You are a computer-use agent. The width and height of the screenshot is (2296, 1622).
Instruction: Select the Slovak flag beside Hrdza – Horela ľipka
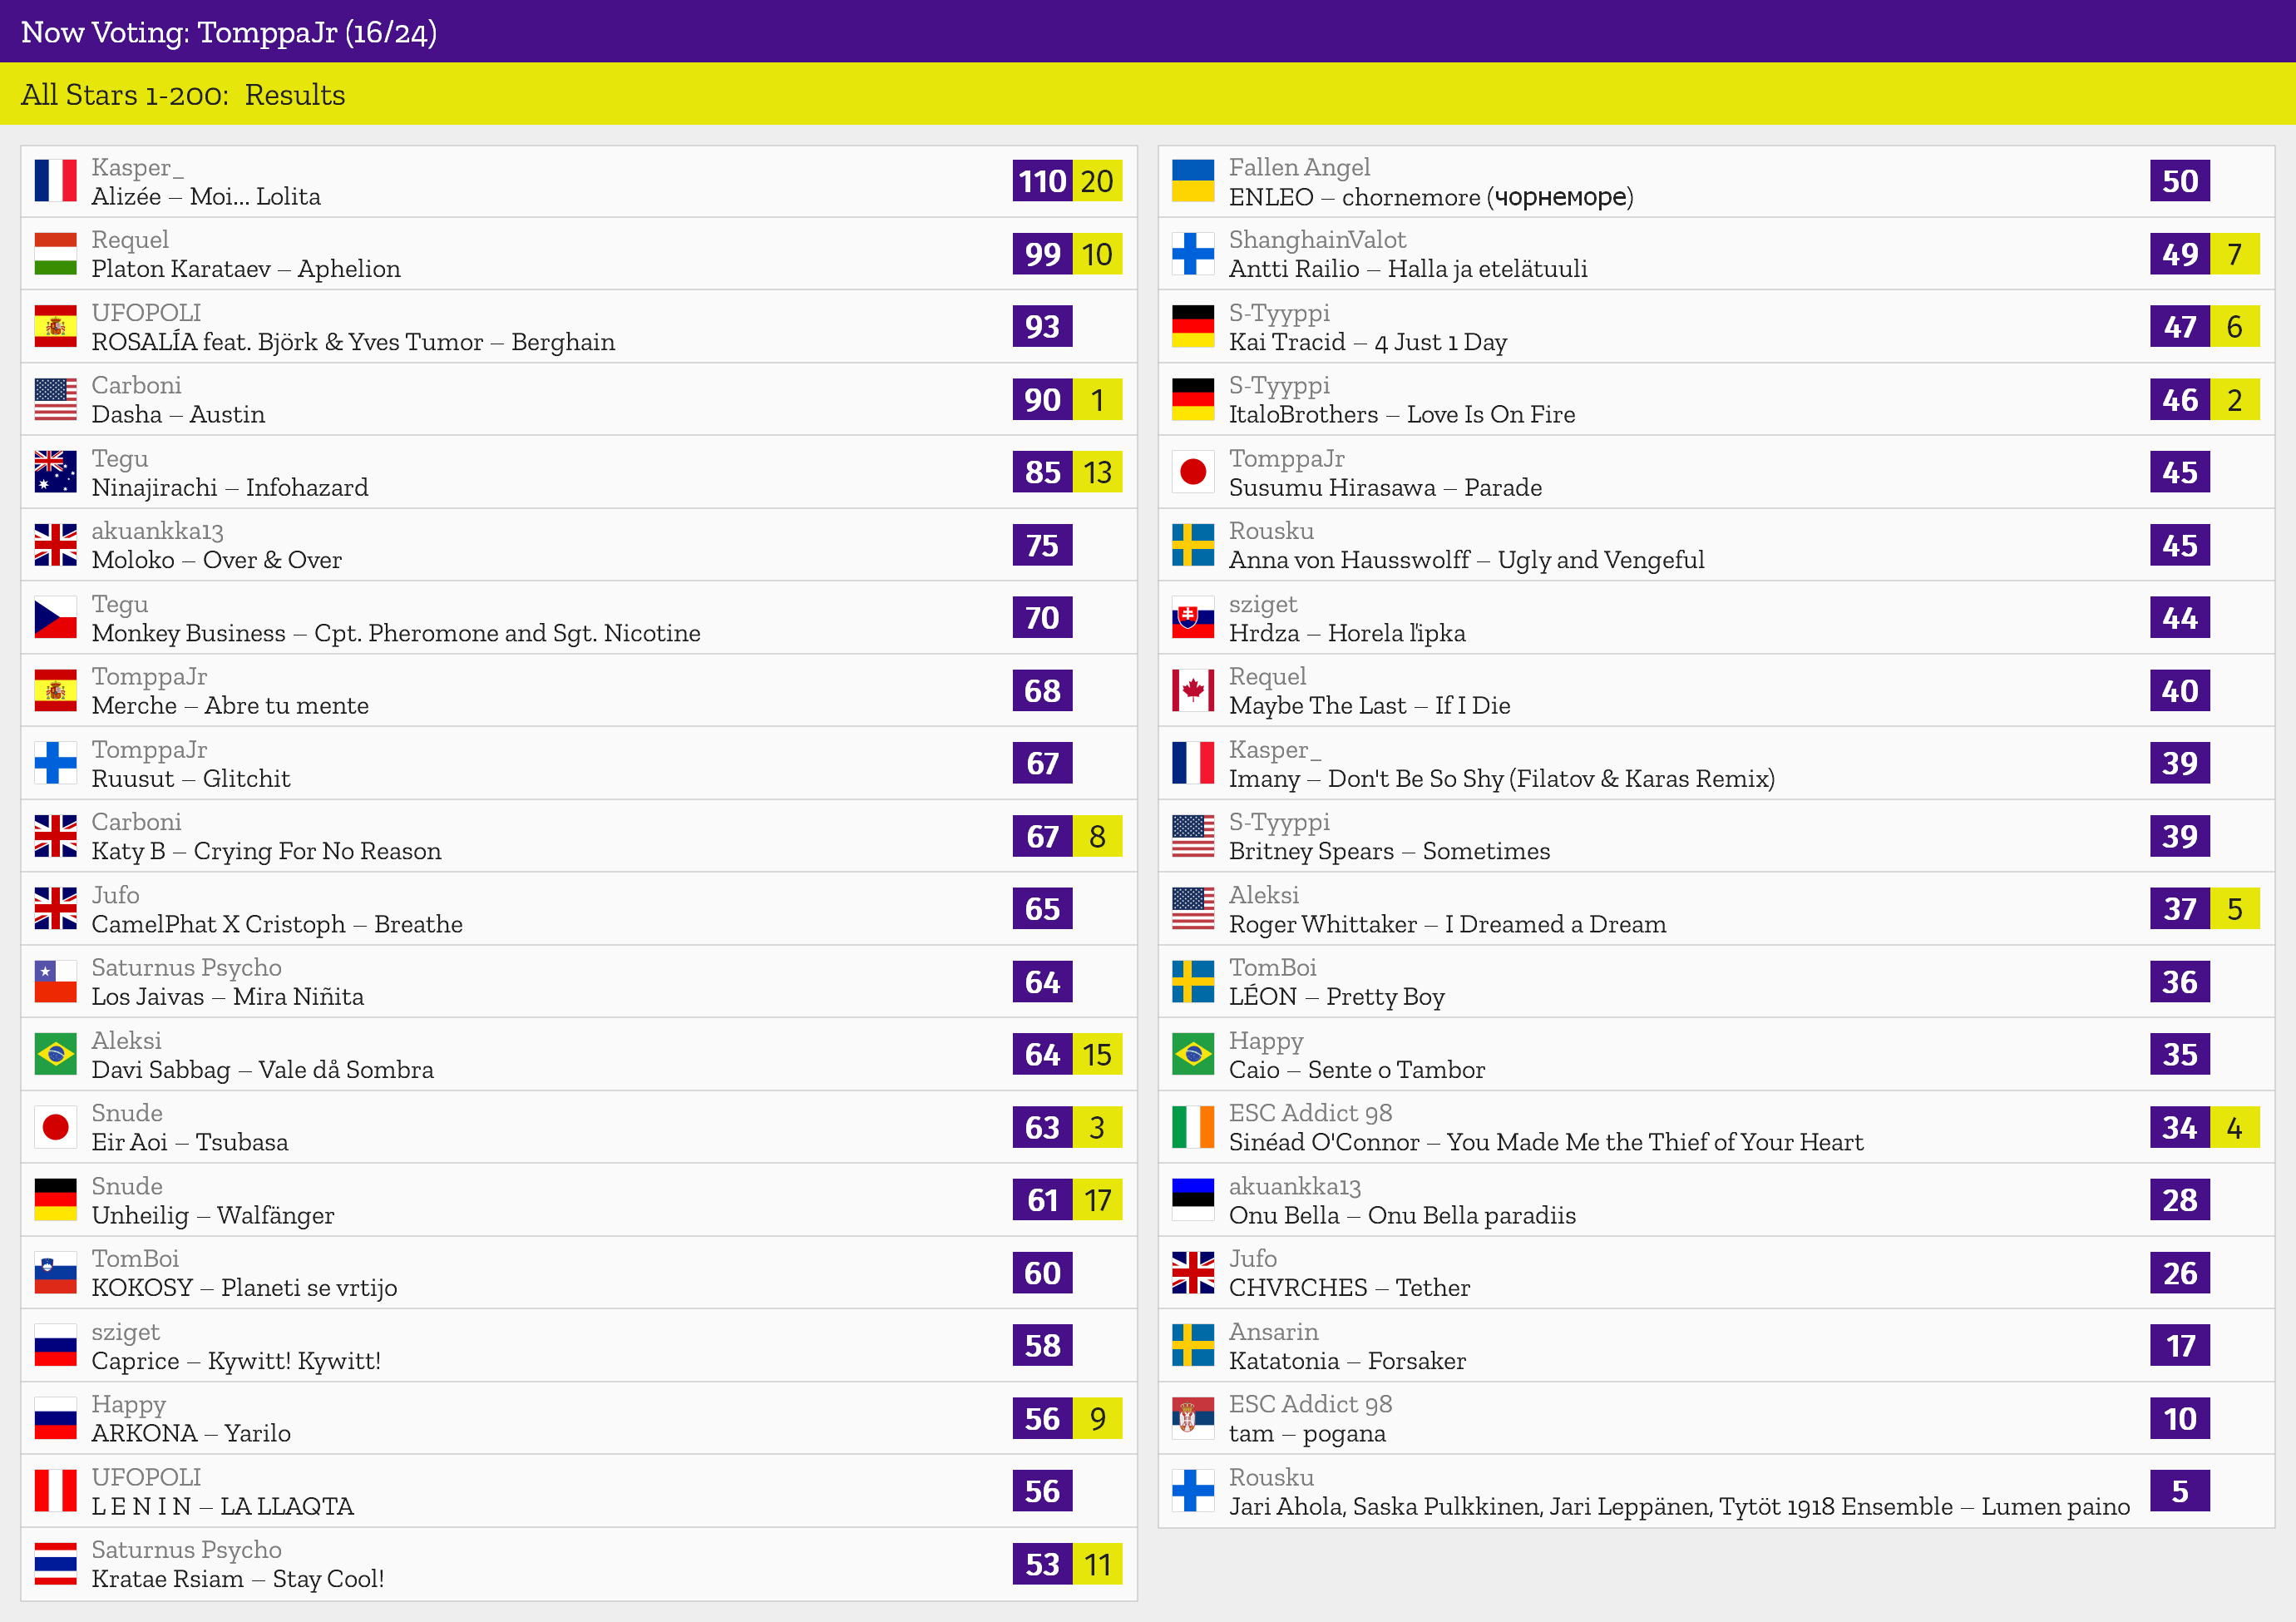pos(1193,618)
